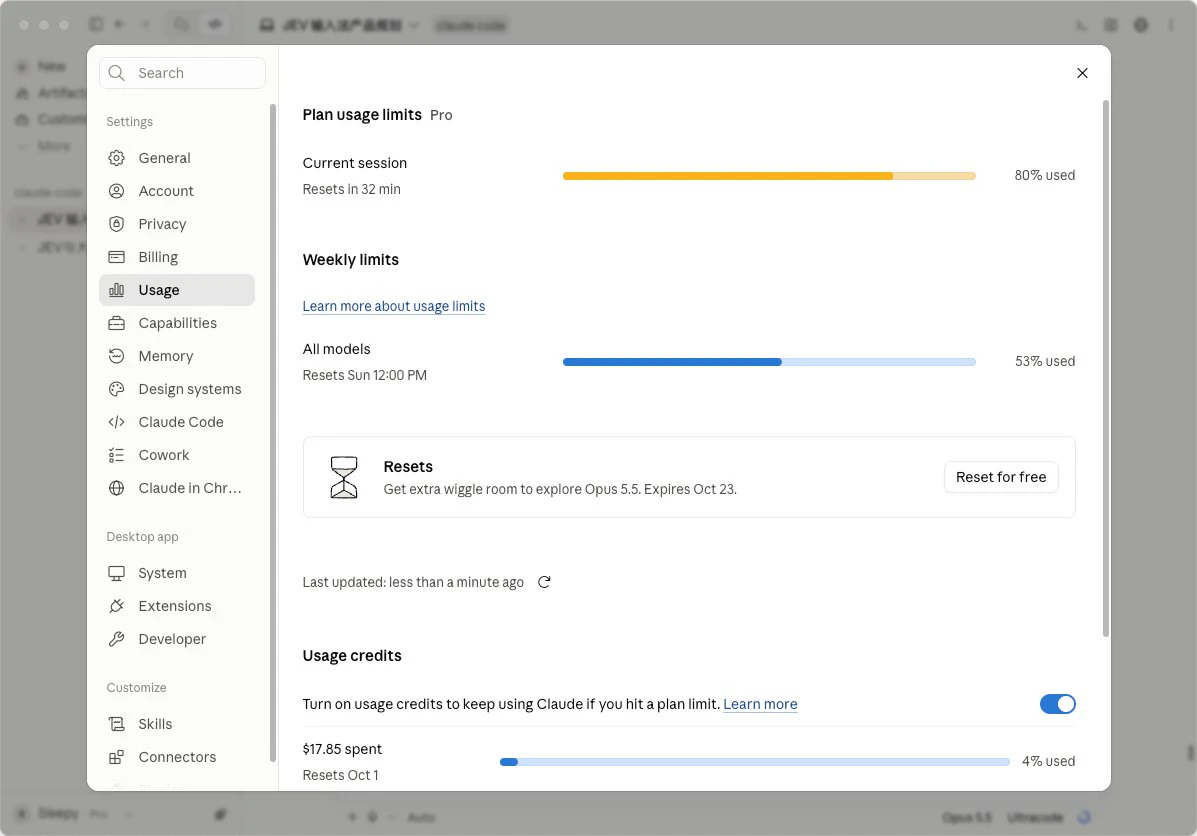Click the main content vertical scrollbar
Image resolution: width=1197 pixels, height=836 pixels.
[1105, 368]
